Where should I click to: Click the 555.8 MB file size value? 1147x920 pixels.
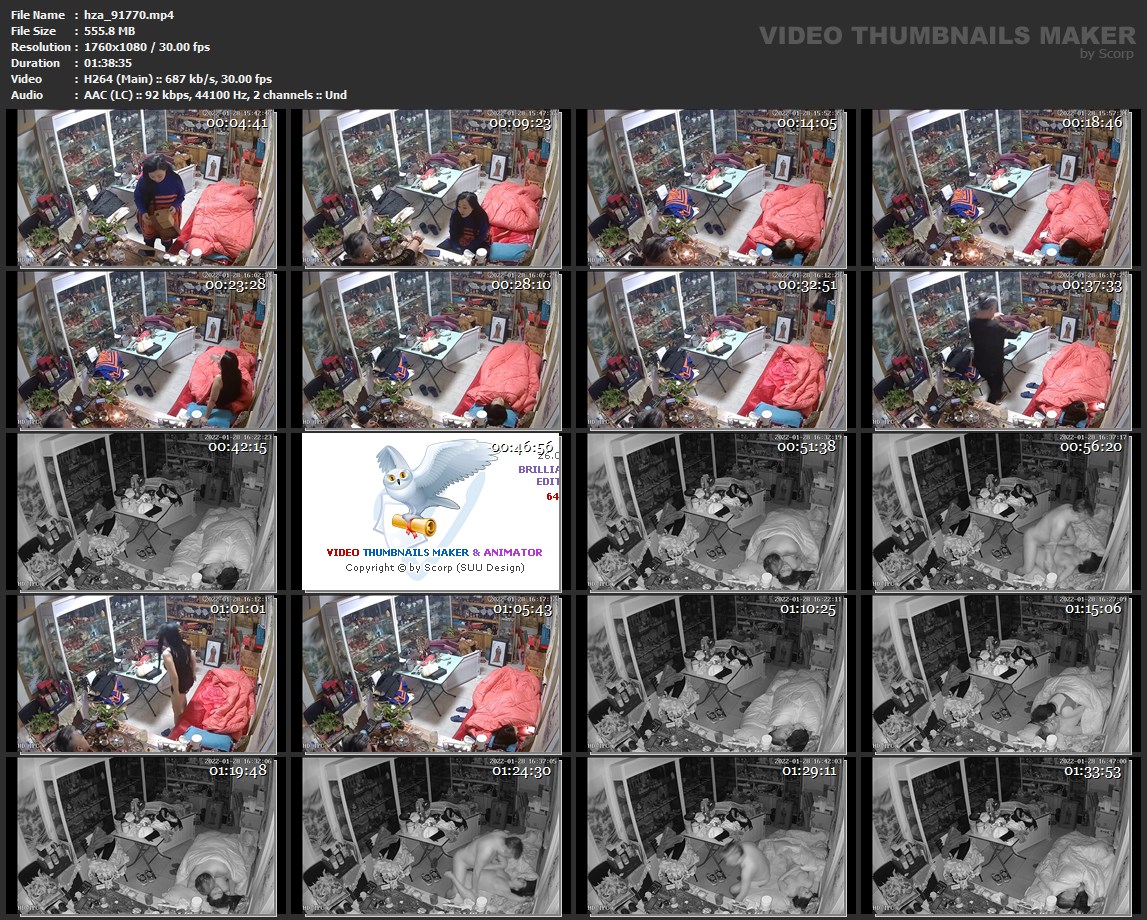coord(104,31)
